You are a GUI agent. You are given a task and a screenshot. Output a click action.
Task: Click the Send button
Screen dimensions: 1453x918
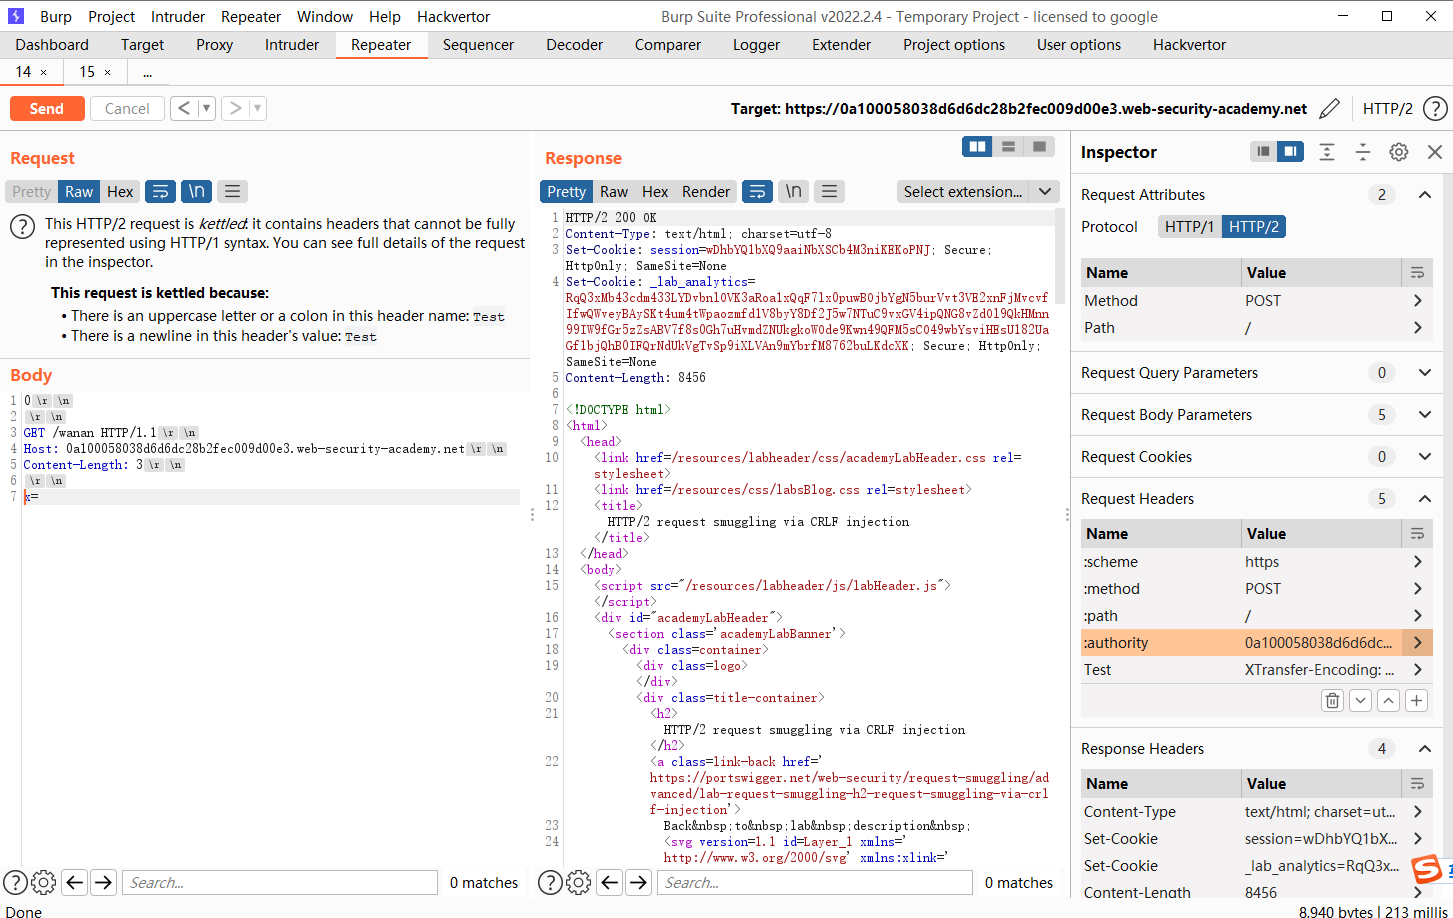(x=46, y=107)
